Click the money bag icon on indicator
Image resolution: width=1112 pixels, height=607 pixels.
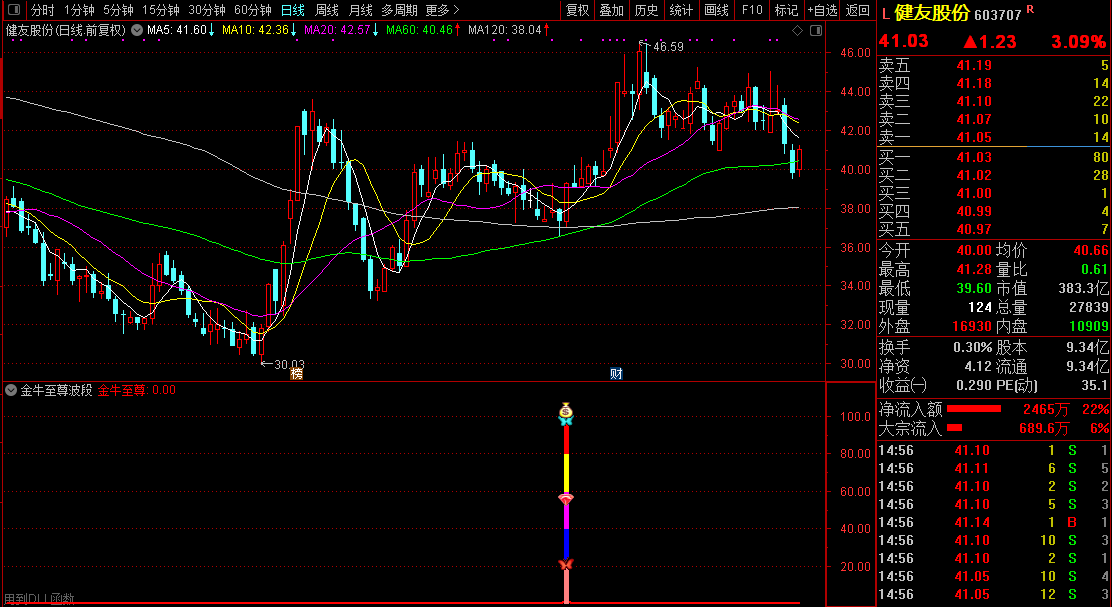pos(566,409)
